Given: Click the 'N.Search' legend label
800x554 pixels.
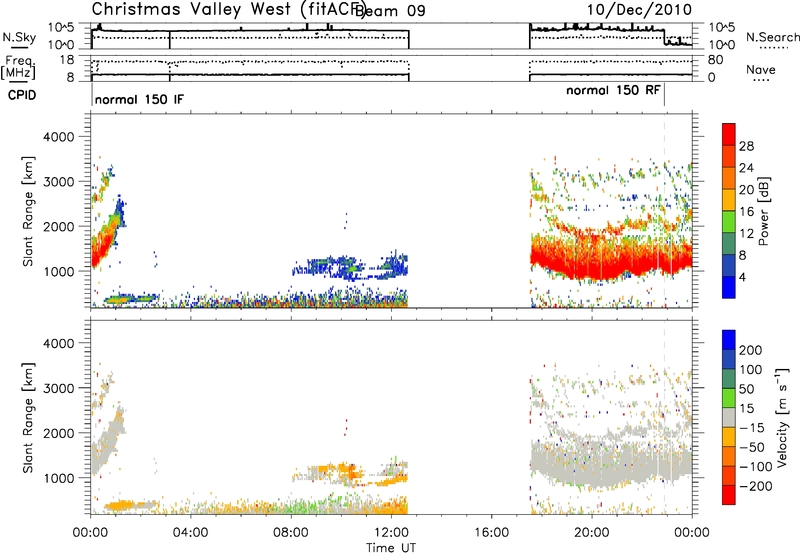Looking at the screenshot, I should click(773, 37).
